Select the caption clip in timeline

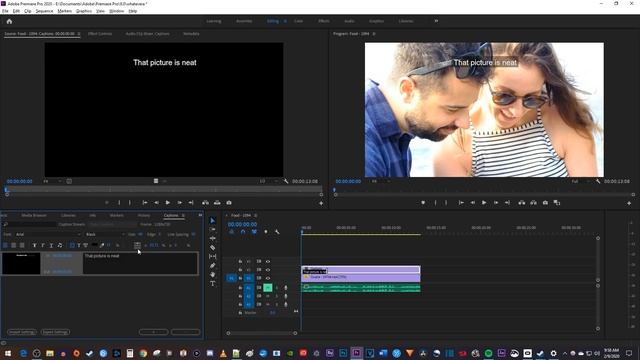(x=360, y=270)
